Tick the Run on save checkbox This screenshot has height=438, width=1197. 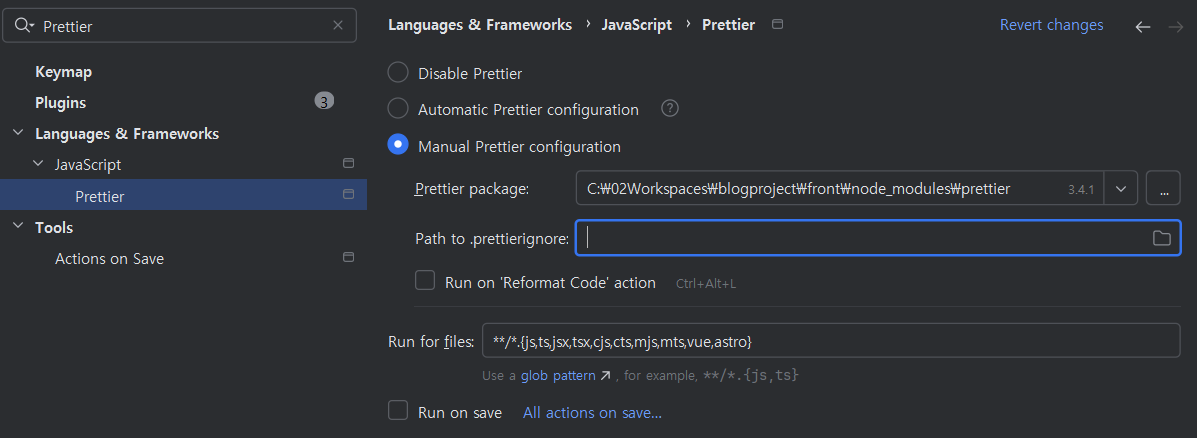pos(398,411)
